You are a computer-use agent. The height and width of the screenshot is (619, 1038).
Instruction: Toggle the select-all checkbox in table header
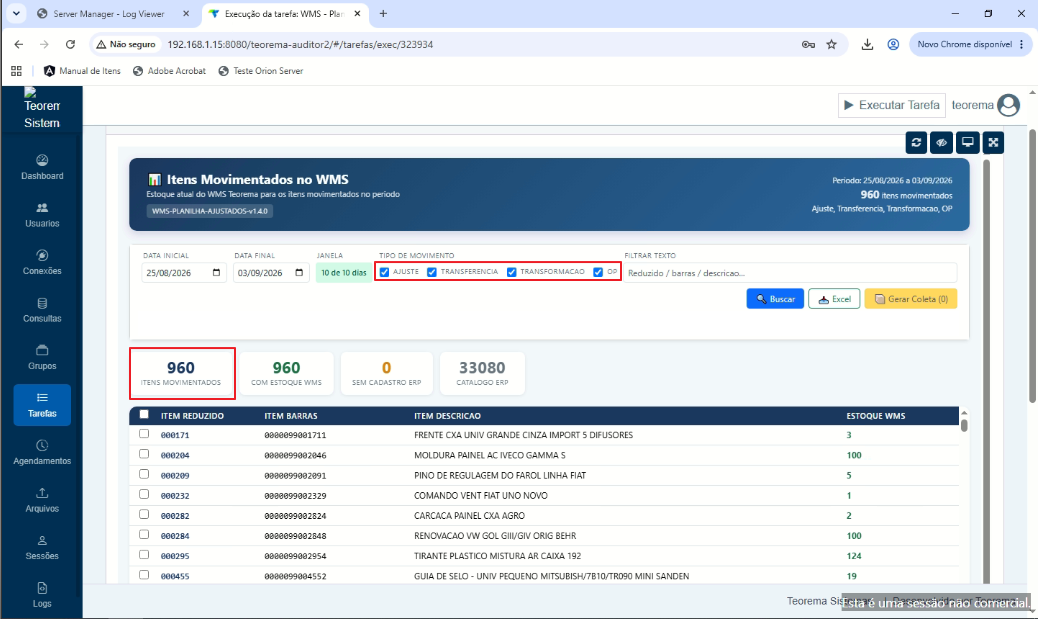click(x=144, y=414)
